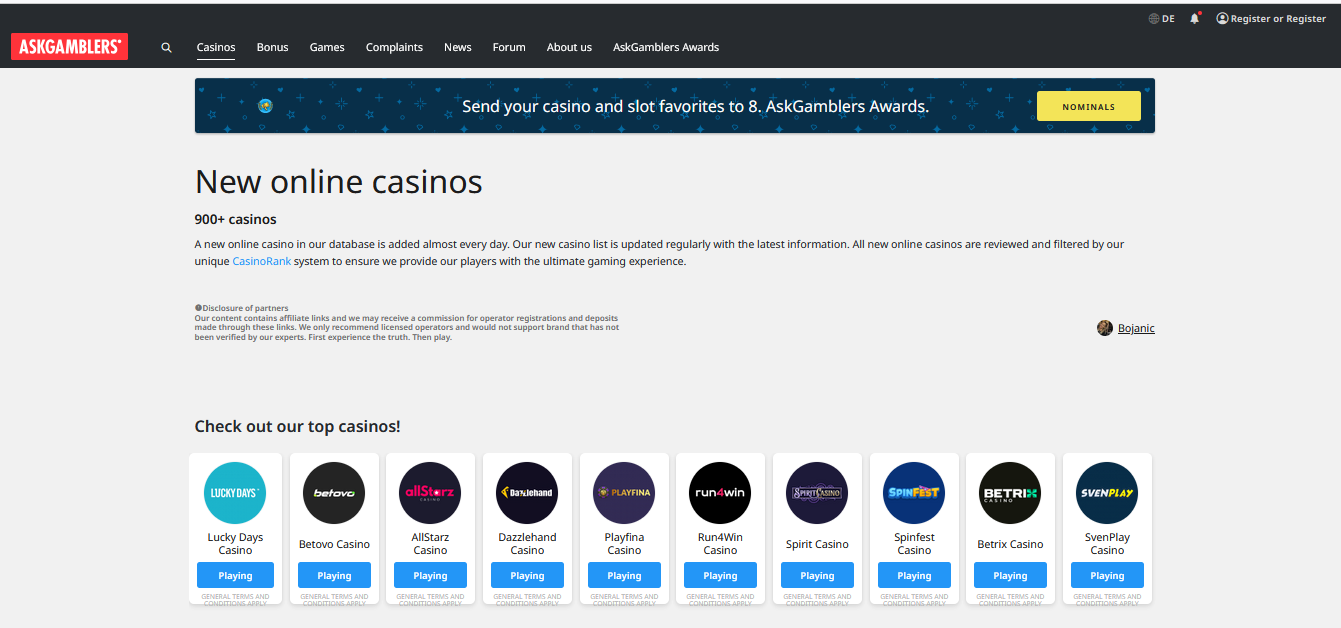Select the SvenPlay casino logo
1341x628 pixels.
[x=1107, y=493]
